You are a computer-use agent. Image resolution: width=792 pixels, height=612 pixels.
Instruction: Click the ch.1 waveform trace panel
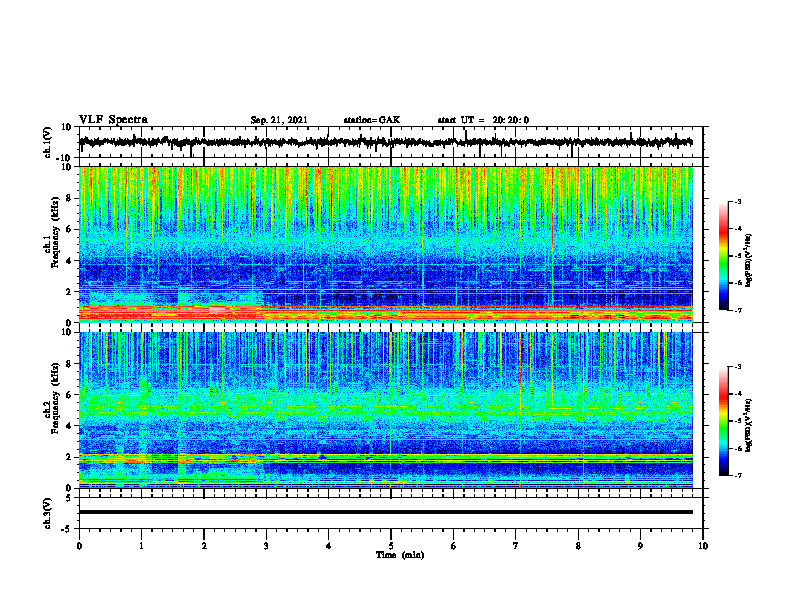[391, 142]
